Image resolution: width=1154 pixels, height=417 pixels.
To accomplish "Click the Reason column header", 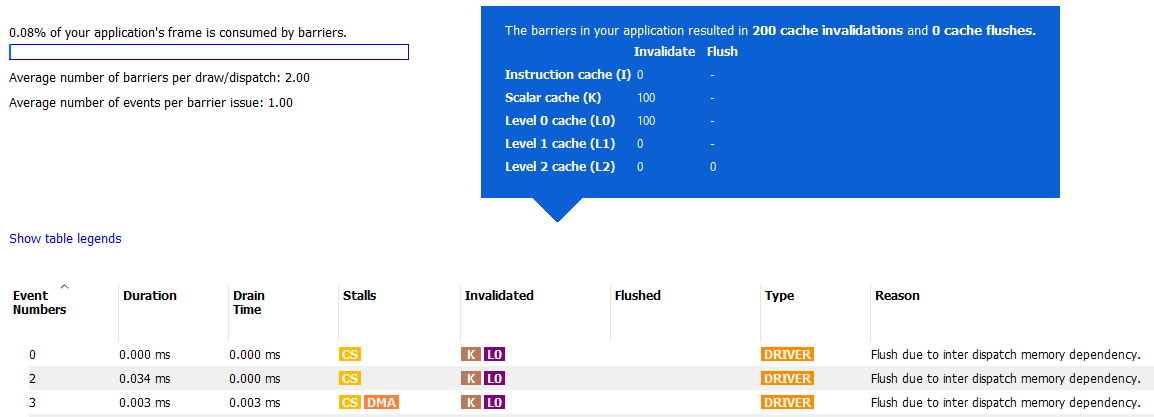I will pyautogui.click(x=897, y=296).
